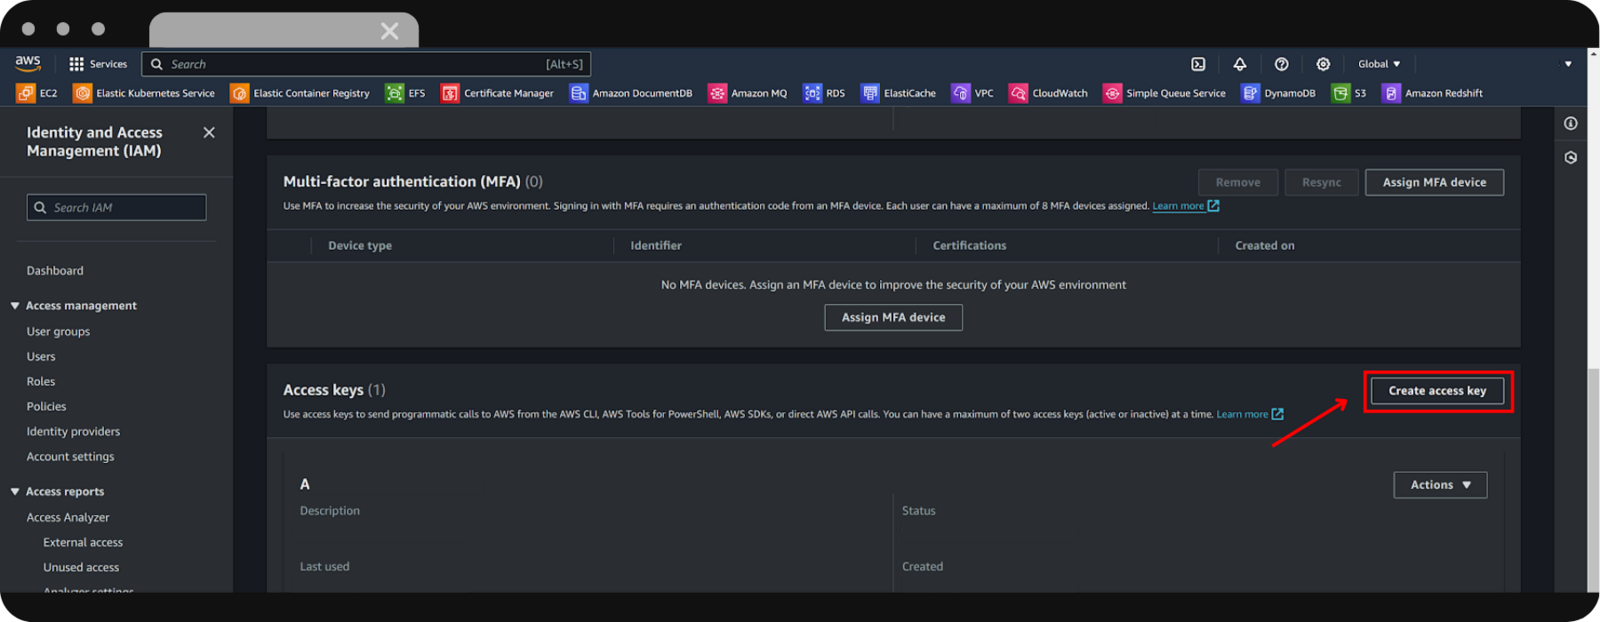Viewport: 1600px width, 622px height.
Task: Open Amazon Redshift shortcut
Action: (x=1433, y=93)
